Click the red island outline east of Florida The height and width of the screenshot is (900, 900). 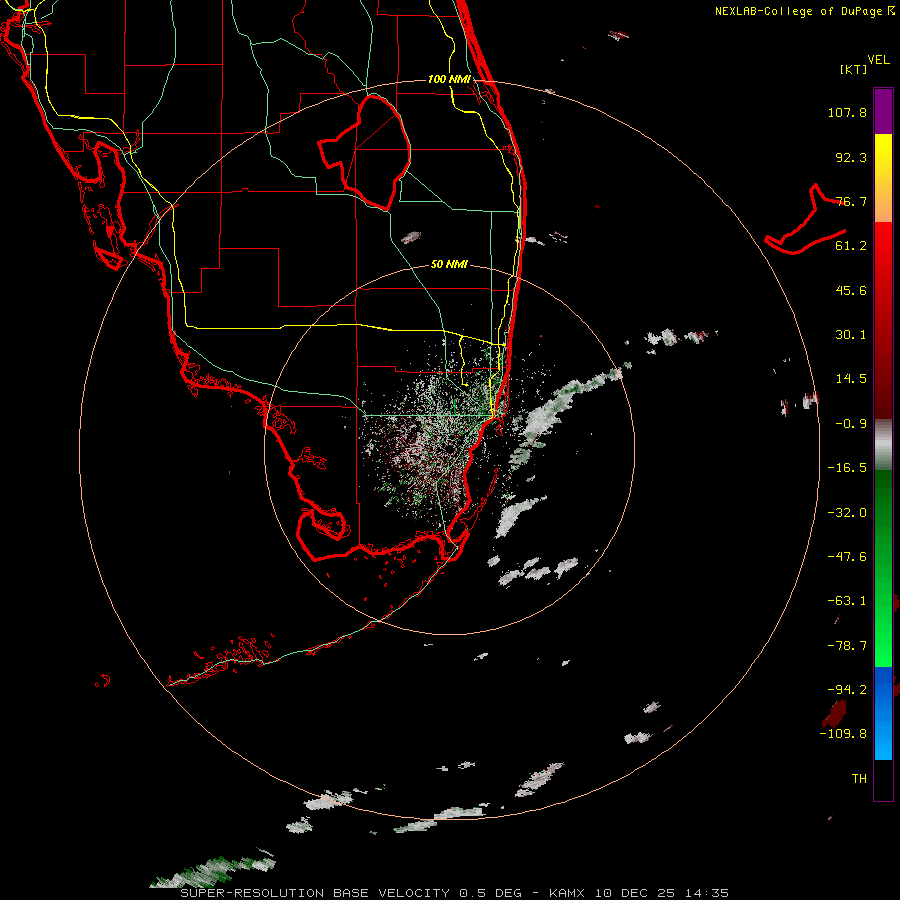(805, 220)
